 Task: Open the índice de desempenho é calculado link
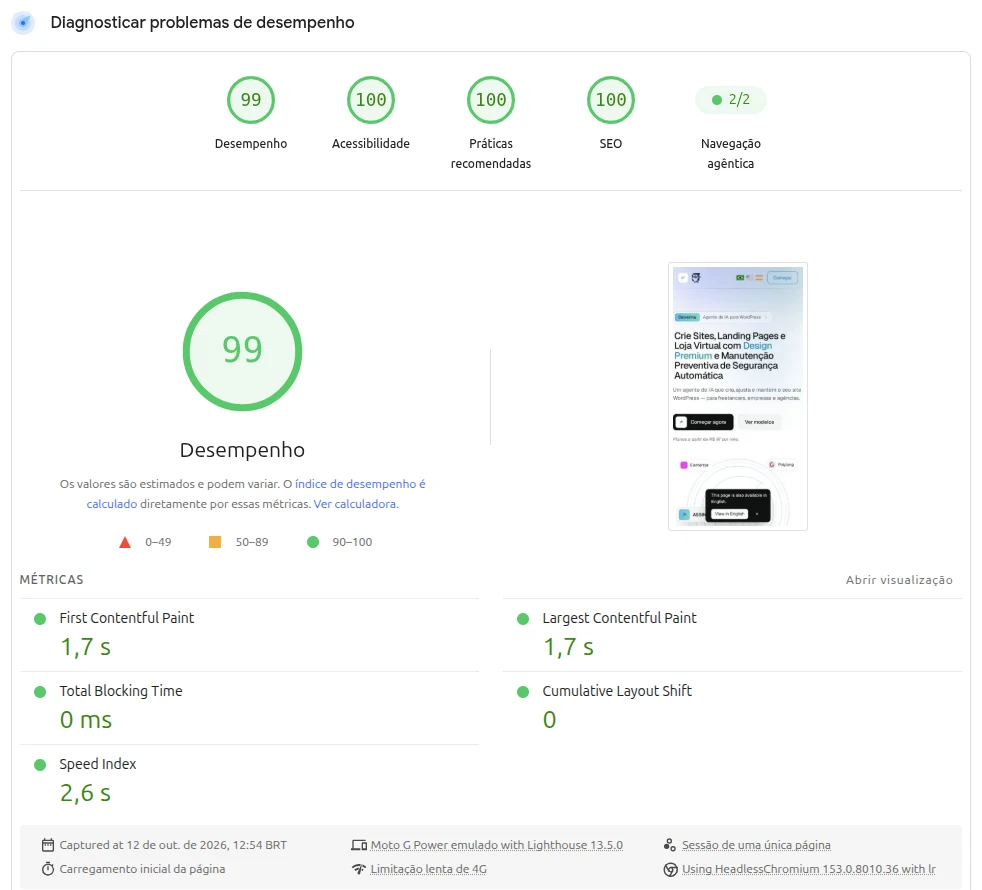click(360, 484)
